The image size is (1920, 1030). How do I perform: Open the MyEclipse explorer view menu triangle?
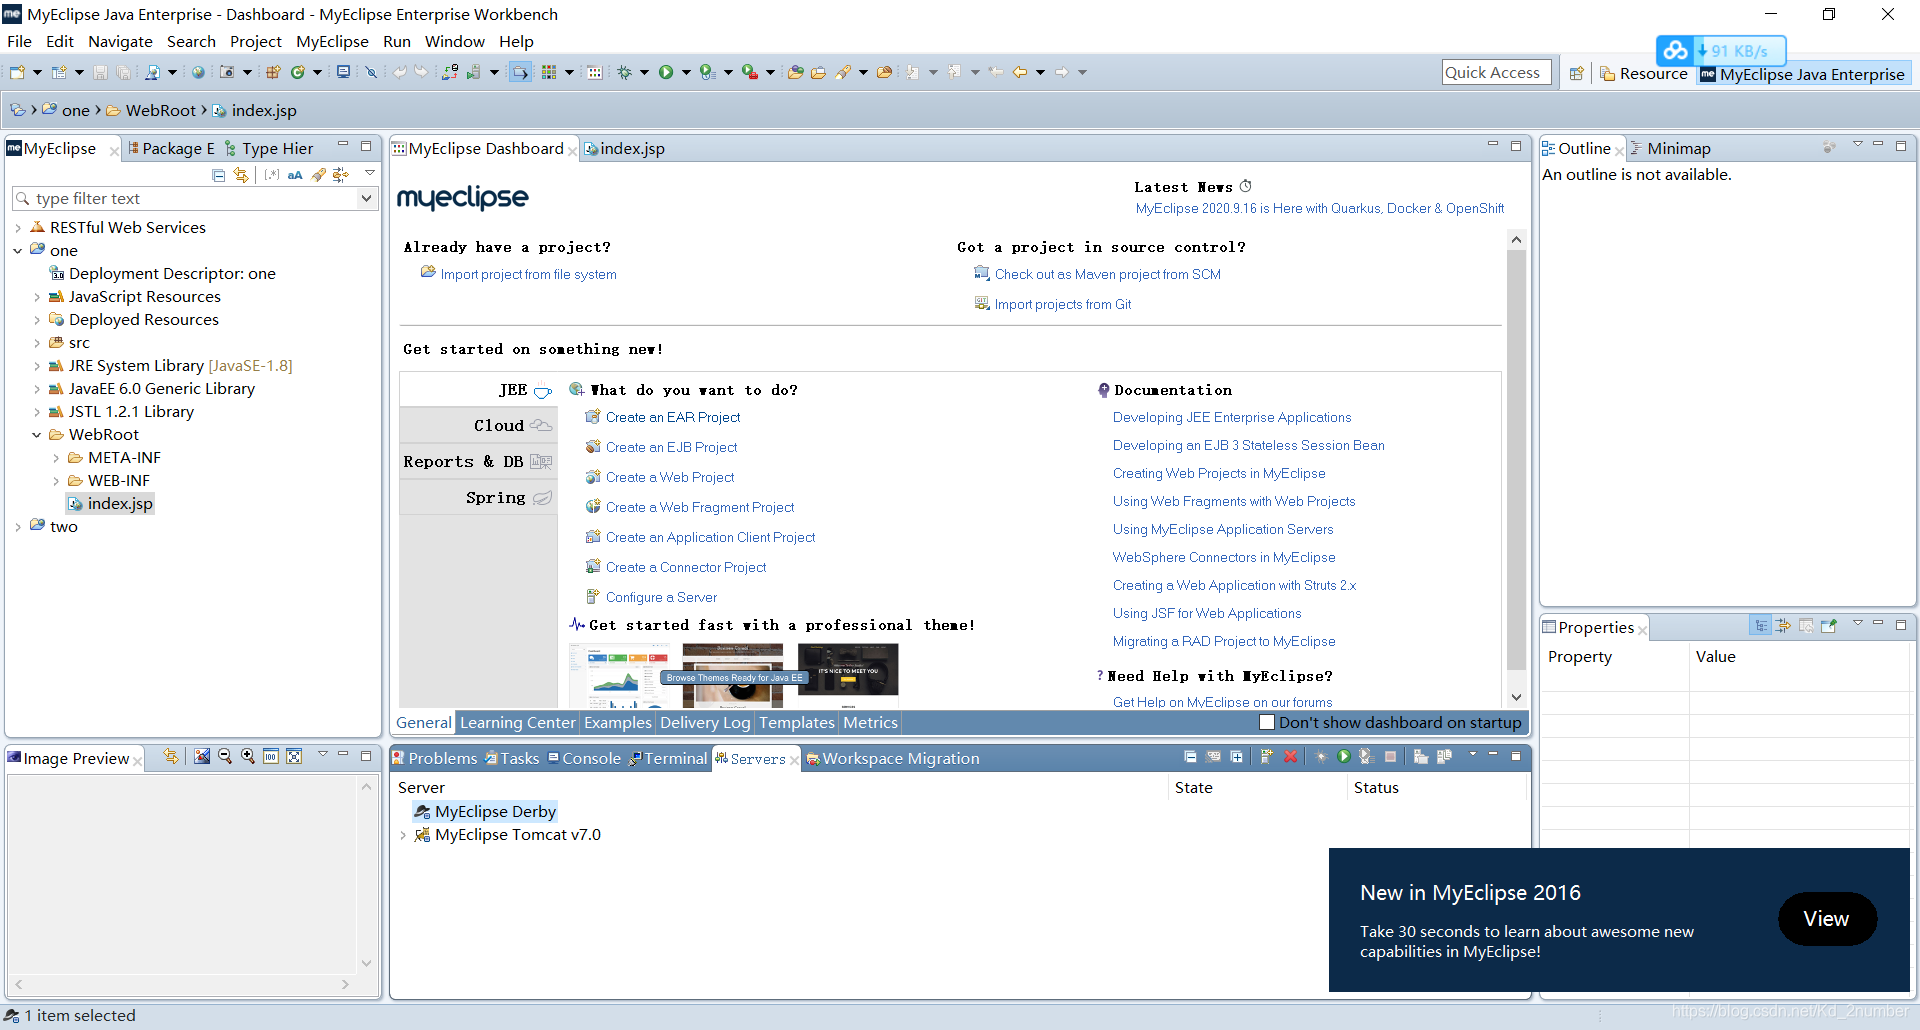coord(370,173)
